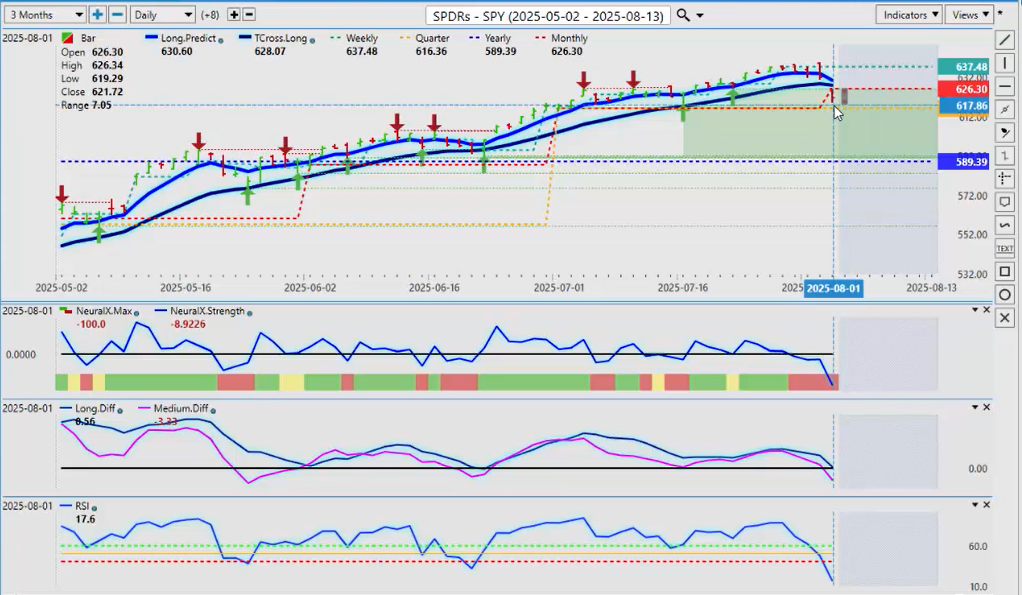Open the Daily interval dropdown
Screen dimensions: 1022x595
pos(162,15)
